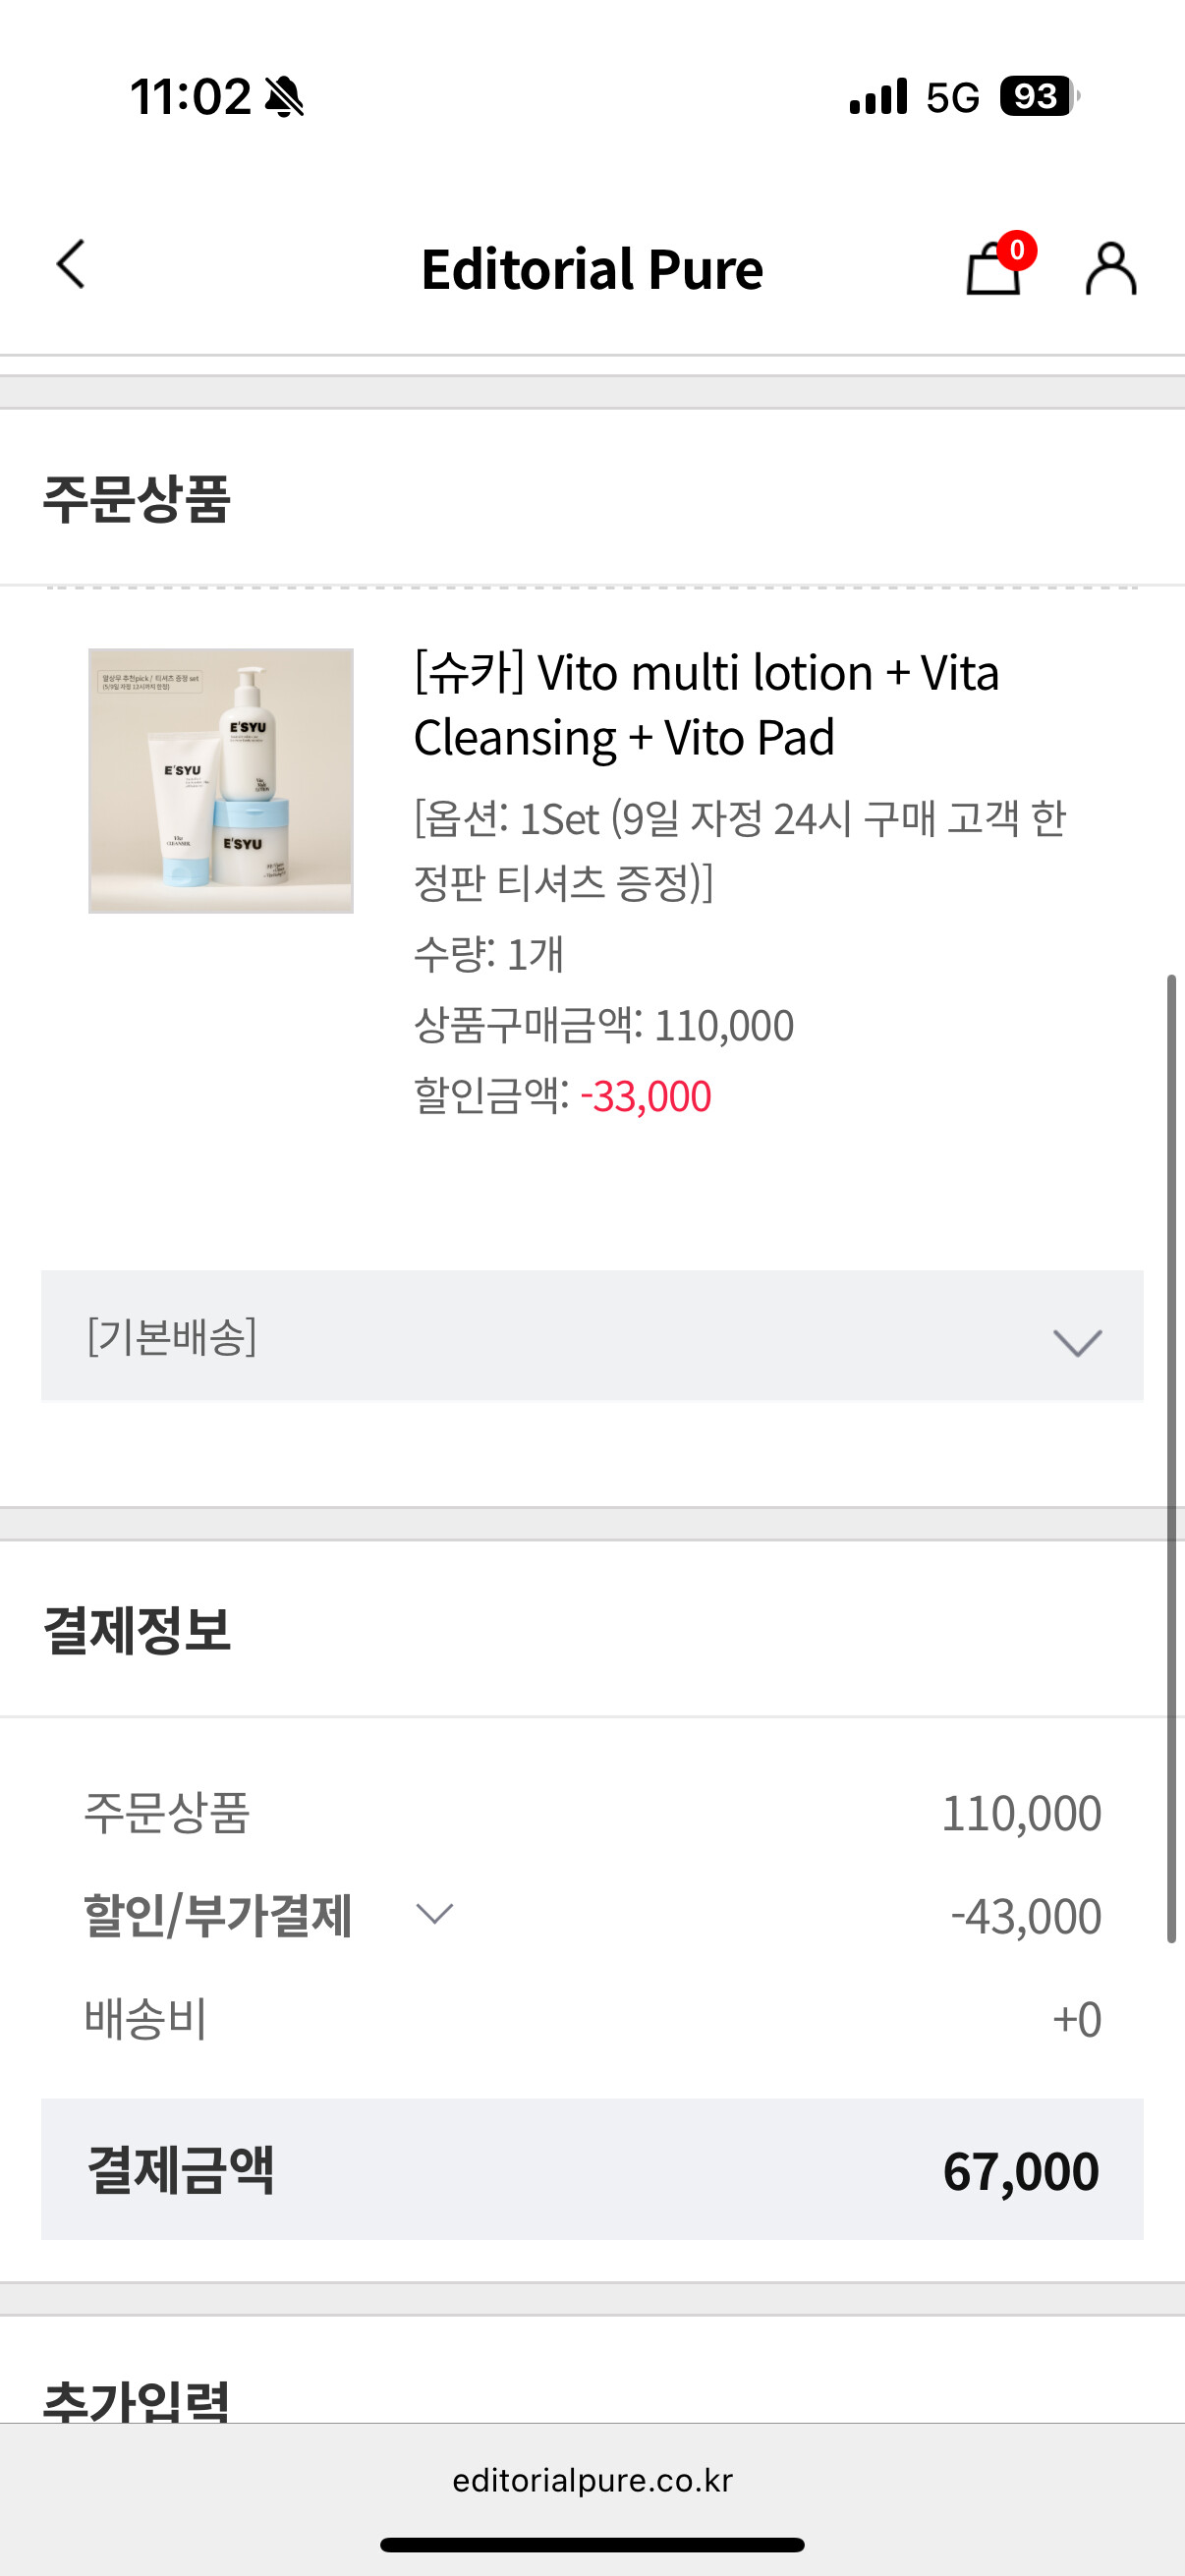Tap the silent mode bell icon
Screen dimensions: 1185x2576
[x=285, y=97]
